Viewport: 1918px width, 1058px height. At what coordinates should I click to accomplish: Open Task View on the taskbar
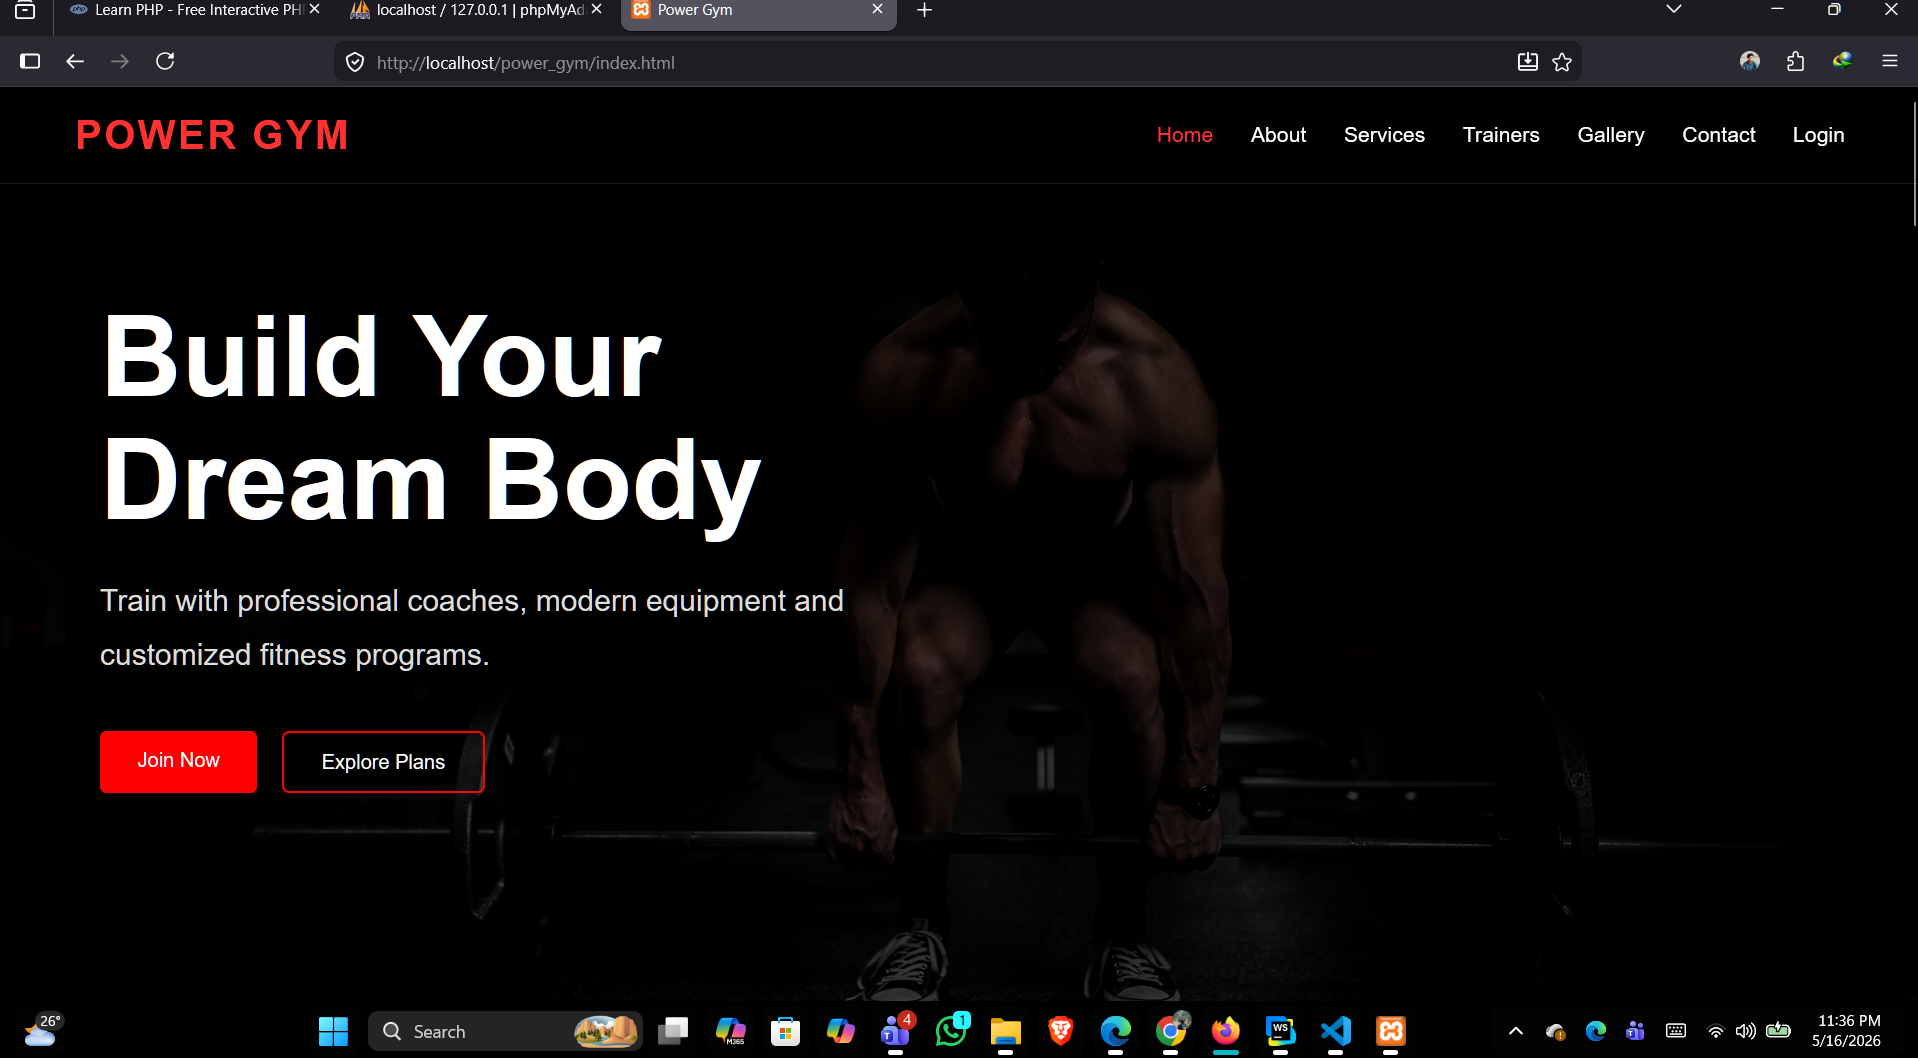click(x=674, y=1031)
